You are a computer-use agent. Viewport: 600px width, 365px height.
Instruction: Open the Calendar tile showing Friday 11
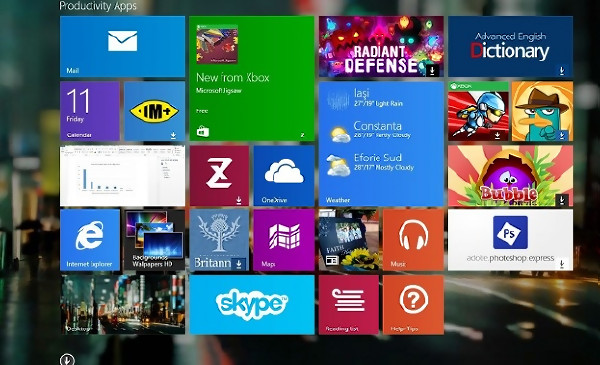point(90,111)
